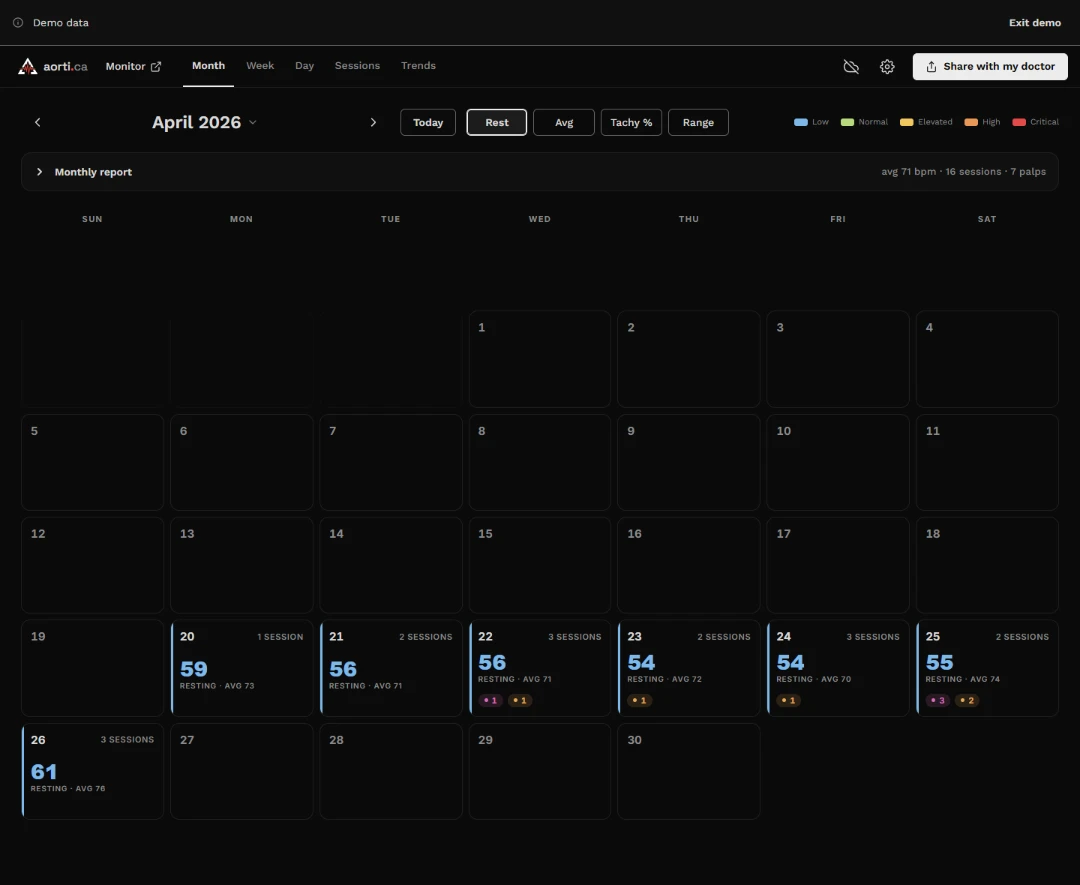Expand the Monthly report section
The image size is (1080, 885).
tap(539, 171)
